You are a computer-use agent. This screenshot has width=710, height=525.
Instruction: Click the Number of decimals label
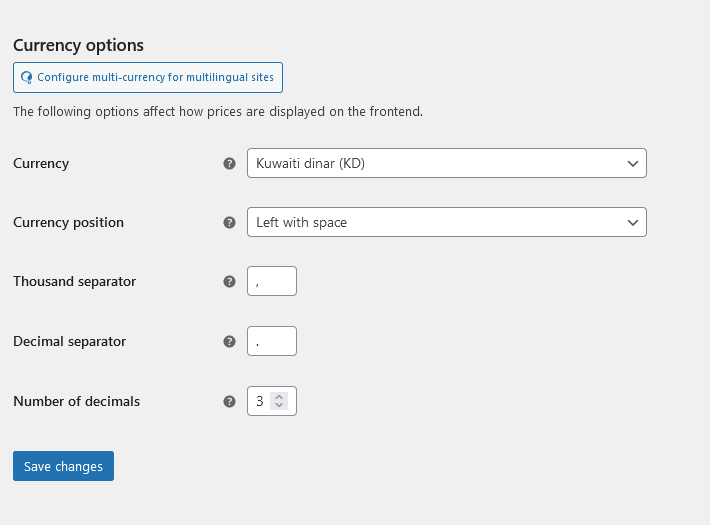[77, 401]
